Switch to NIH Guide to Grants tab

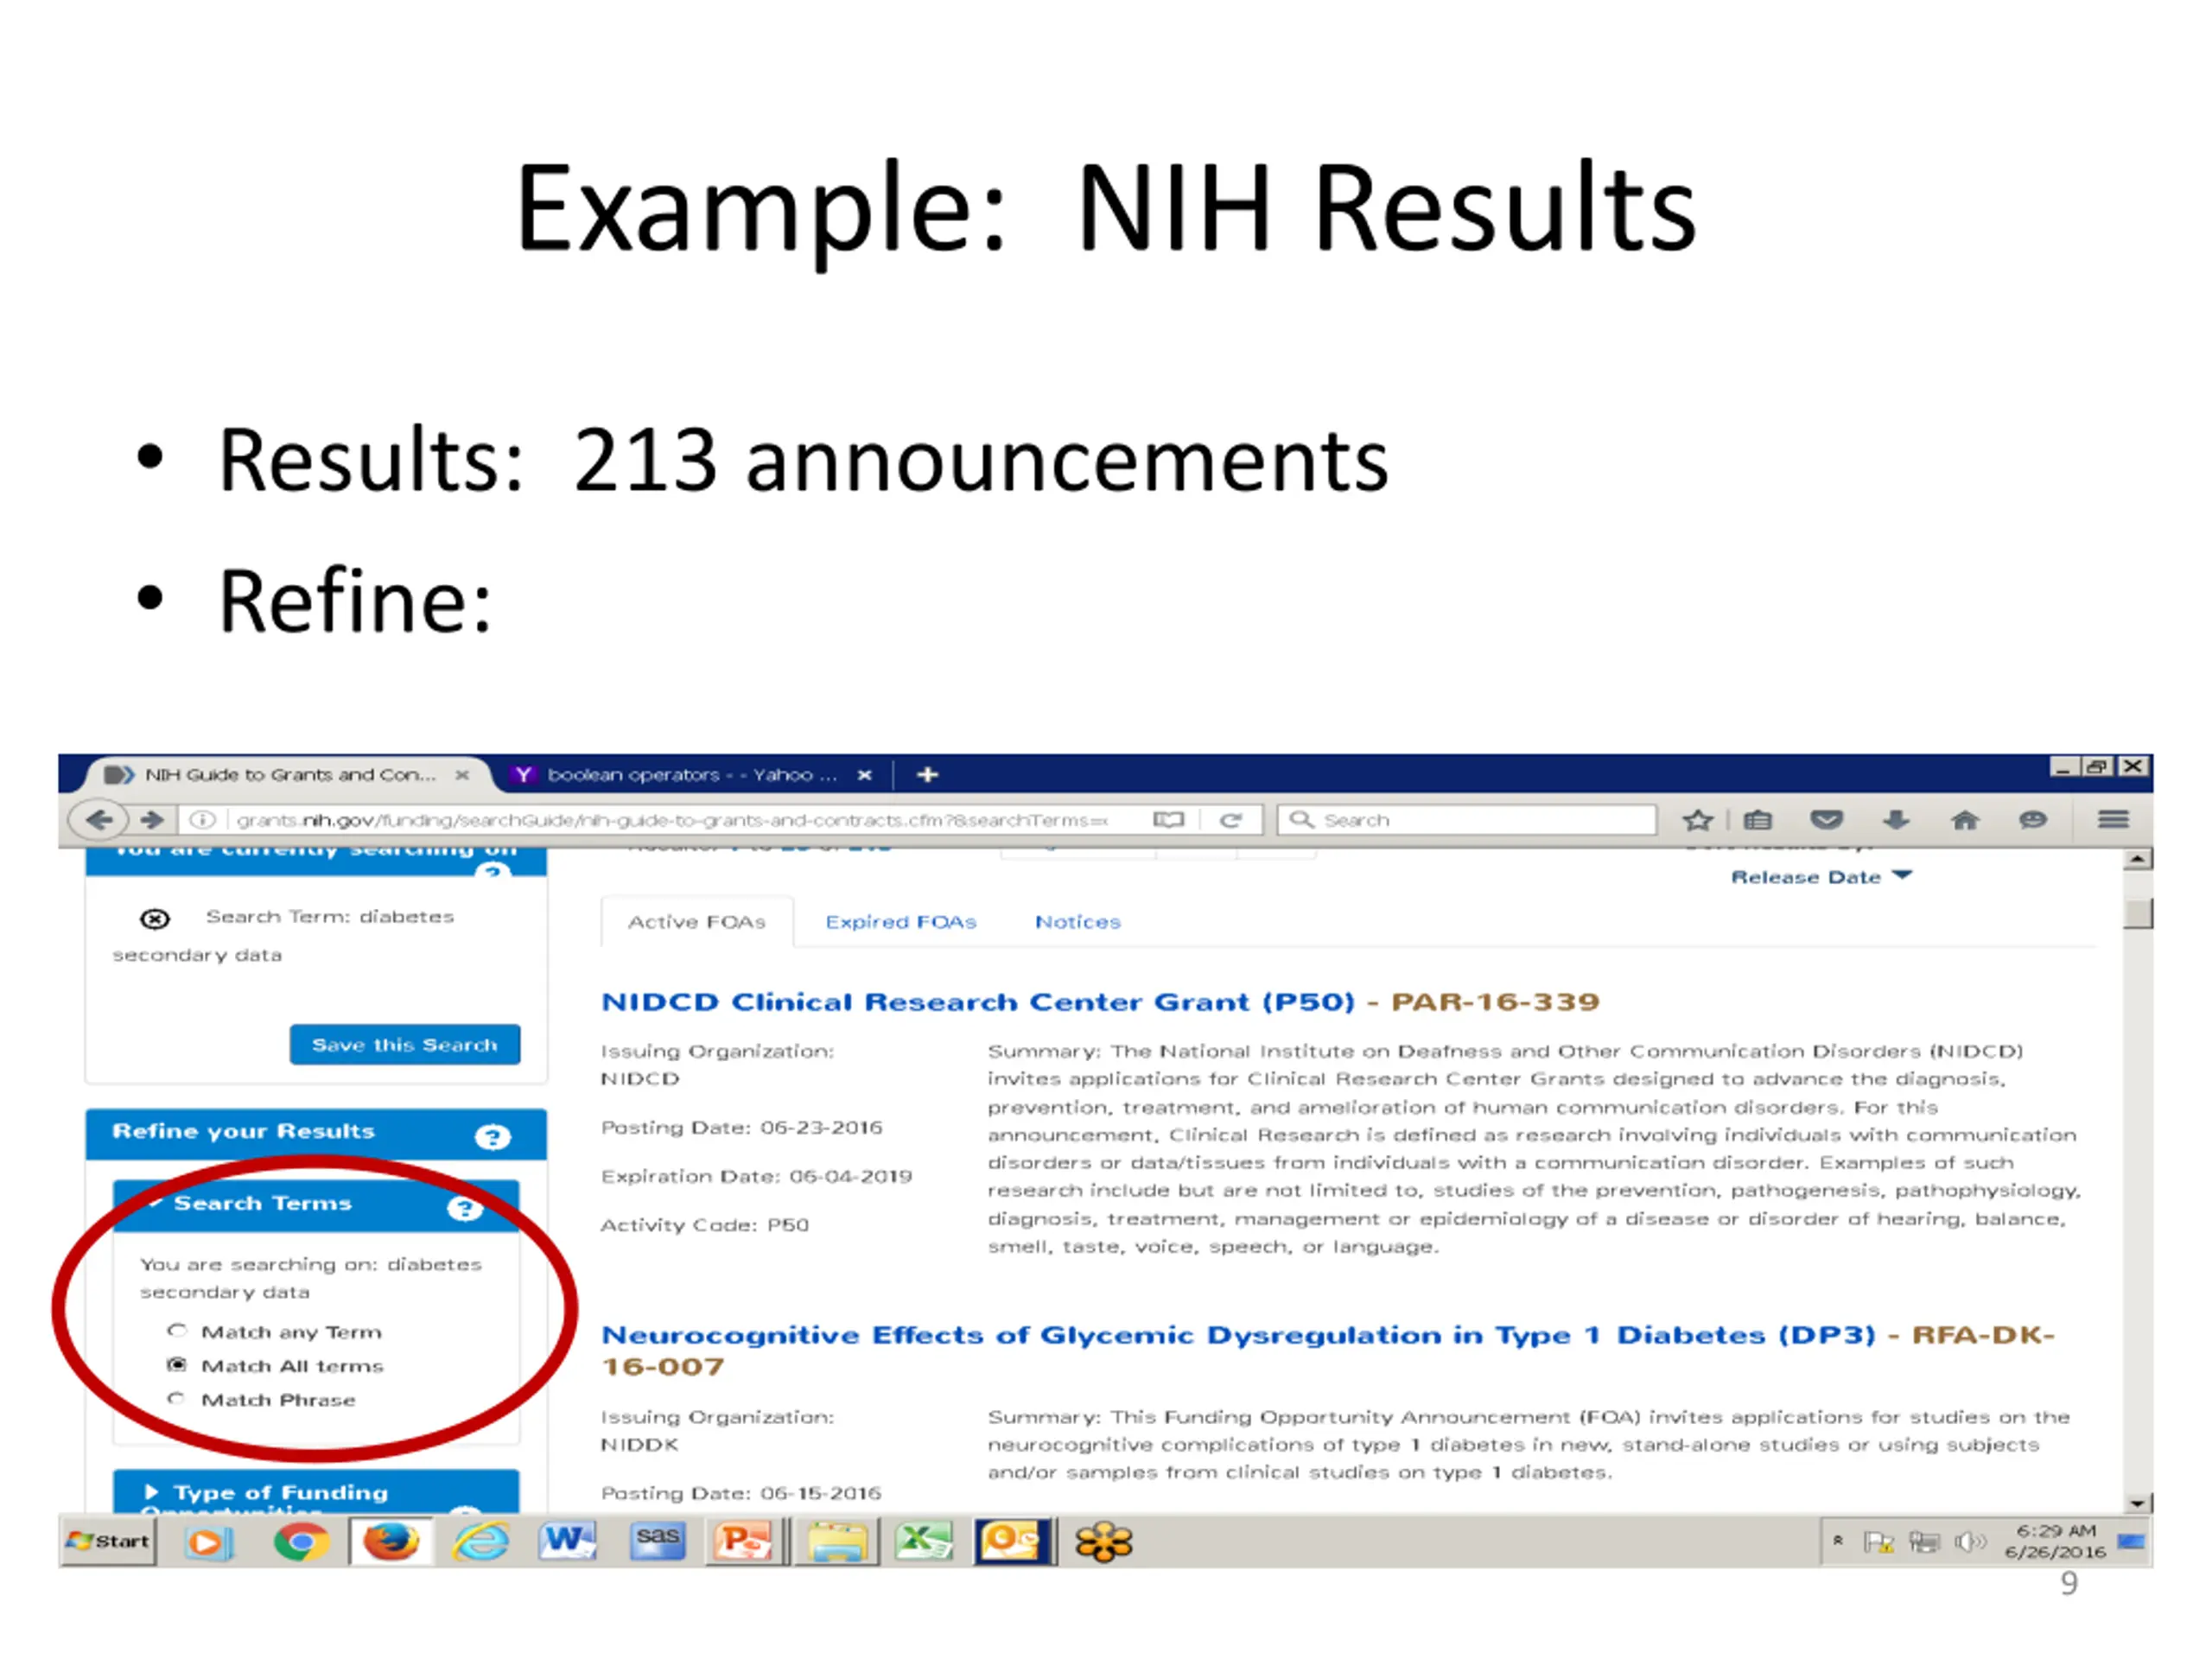[290, 775]
